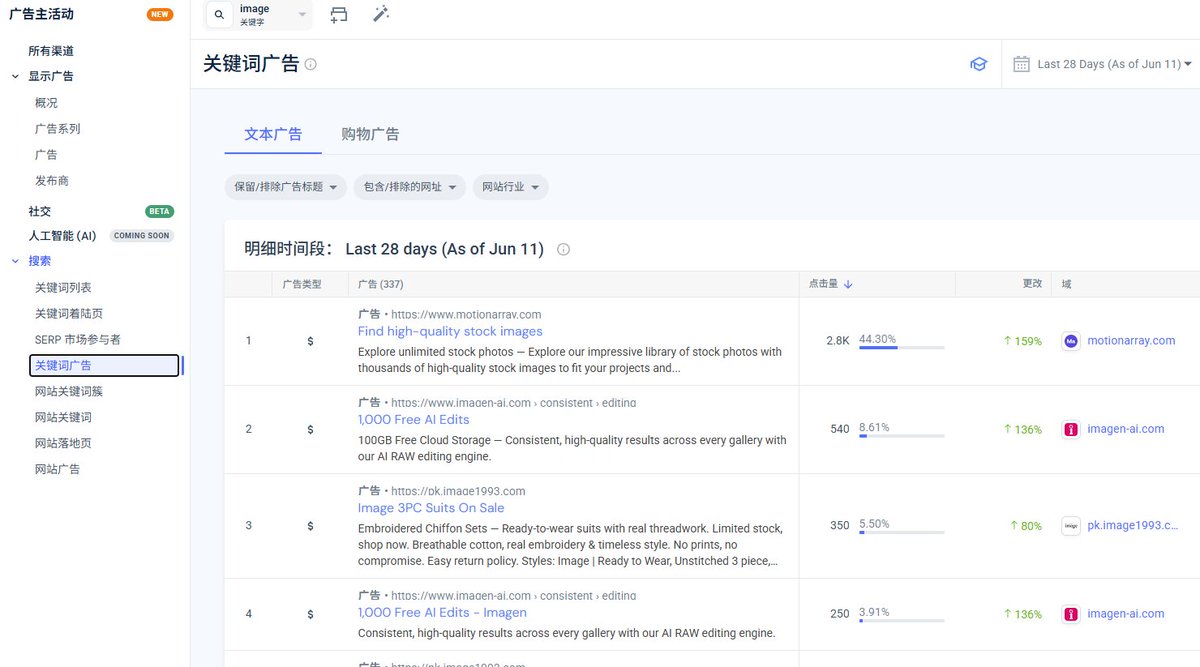Open 网站关键词簇 in the sidebar
Viewport: 1200px width, 667px height.
pyautogui.click(x=69, y=392)
